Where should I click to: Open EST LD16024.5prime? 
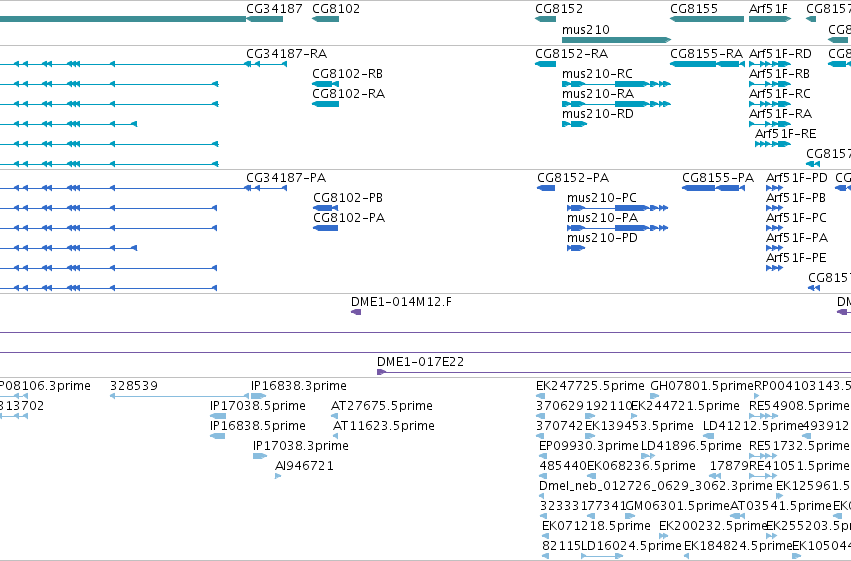(631, 547)
